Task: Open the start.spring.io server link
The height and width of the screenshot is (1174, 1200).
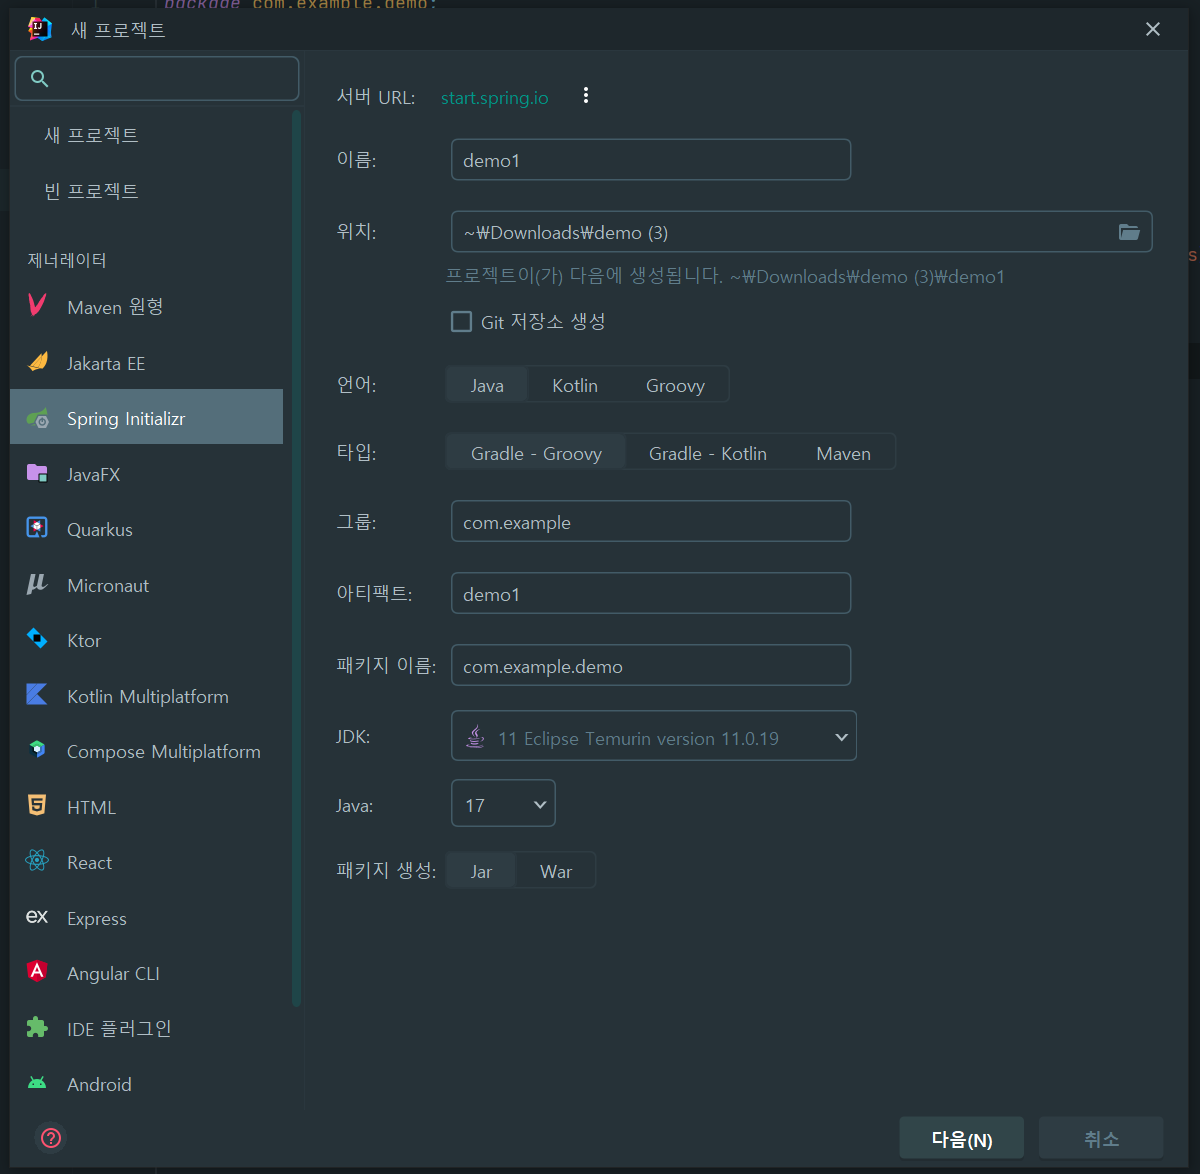Action: [x=494, y=97]
